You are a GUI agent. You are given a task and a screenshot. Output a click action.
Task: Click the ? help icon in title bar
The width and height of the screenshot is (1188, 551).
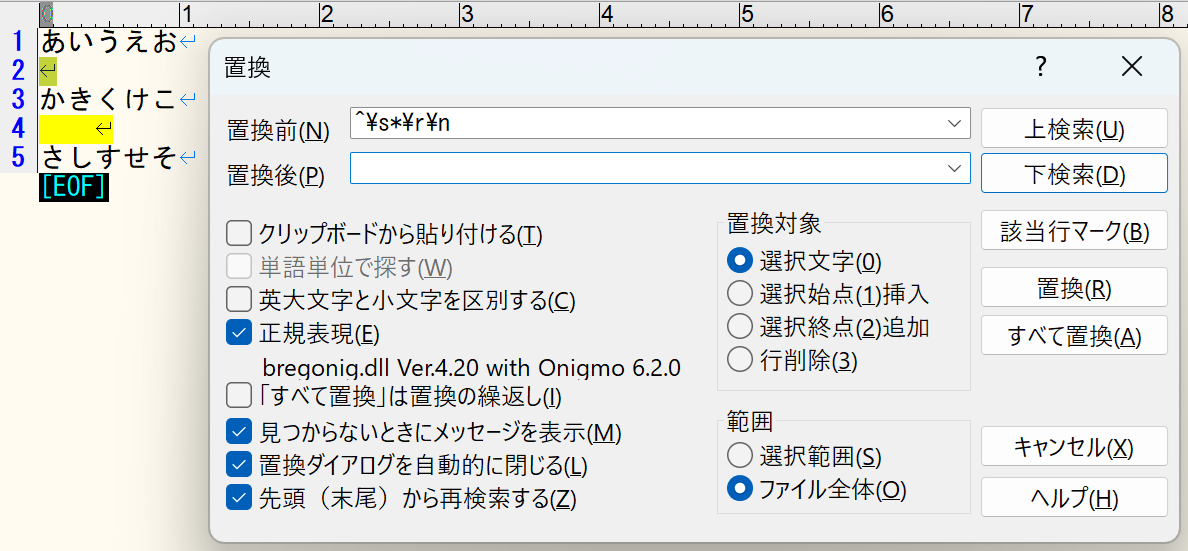click(1041, 67)
